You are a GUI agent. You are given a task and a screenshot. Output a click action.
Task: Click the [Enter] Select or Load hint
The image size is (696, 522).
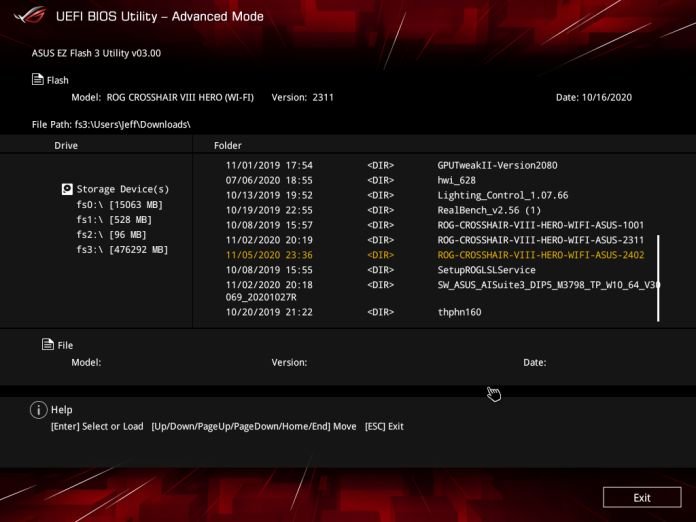coord(97,427)
